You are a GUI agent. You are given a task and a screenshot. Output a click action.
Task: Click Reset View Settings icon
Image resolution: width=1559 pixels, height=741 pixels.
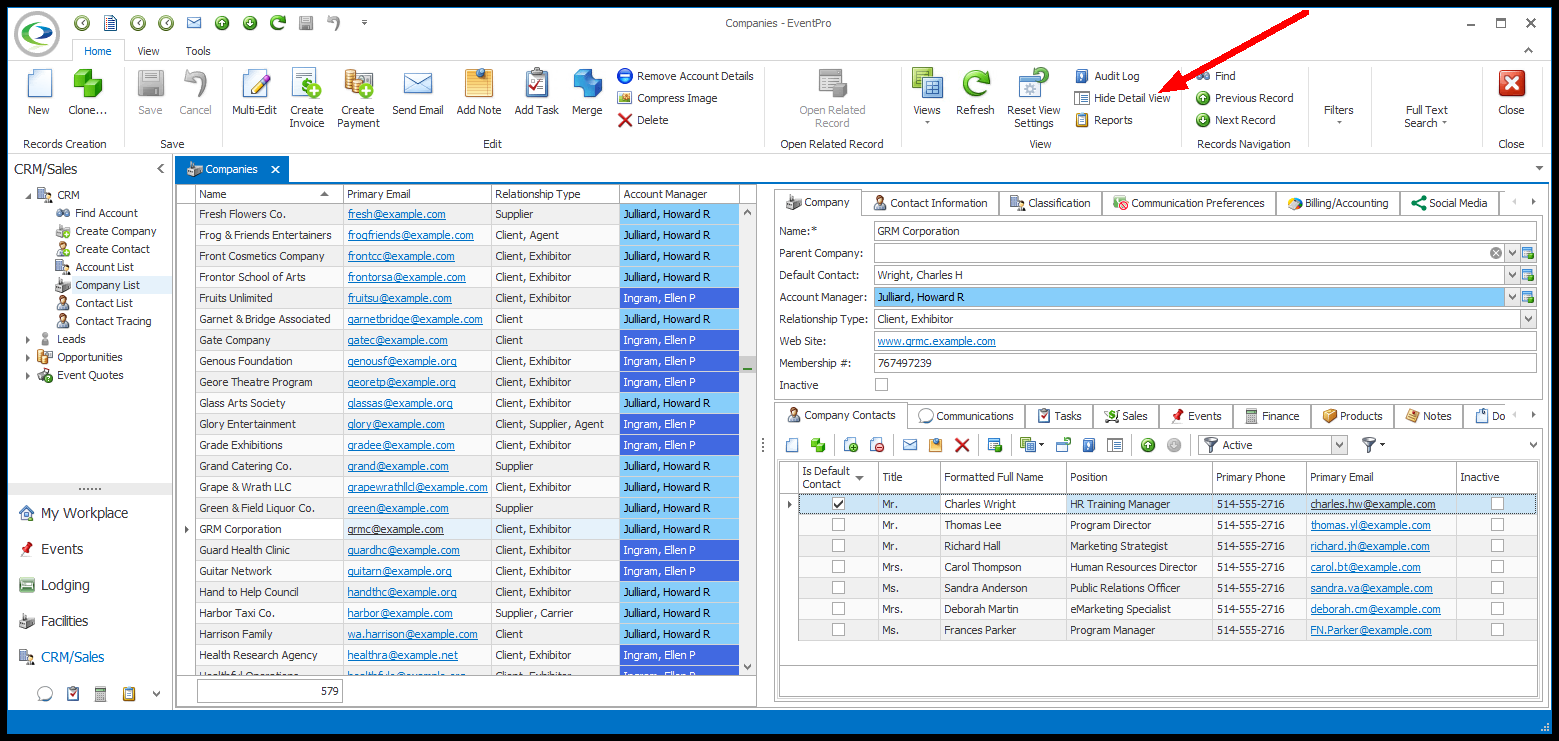(1033, 84)
